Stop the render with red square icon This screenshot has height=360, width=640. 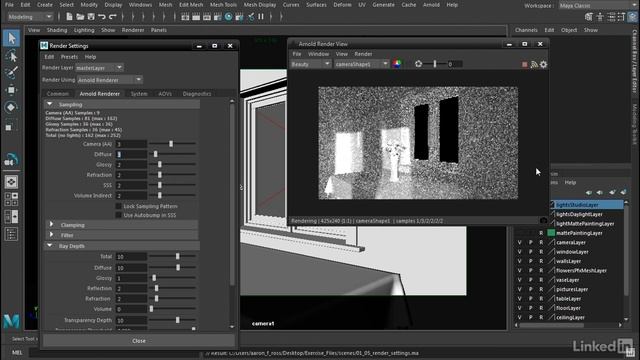[524, 64]
